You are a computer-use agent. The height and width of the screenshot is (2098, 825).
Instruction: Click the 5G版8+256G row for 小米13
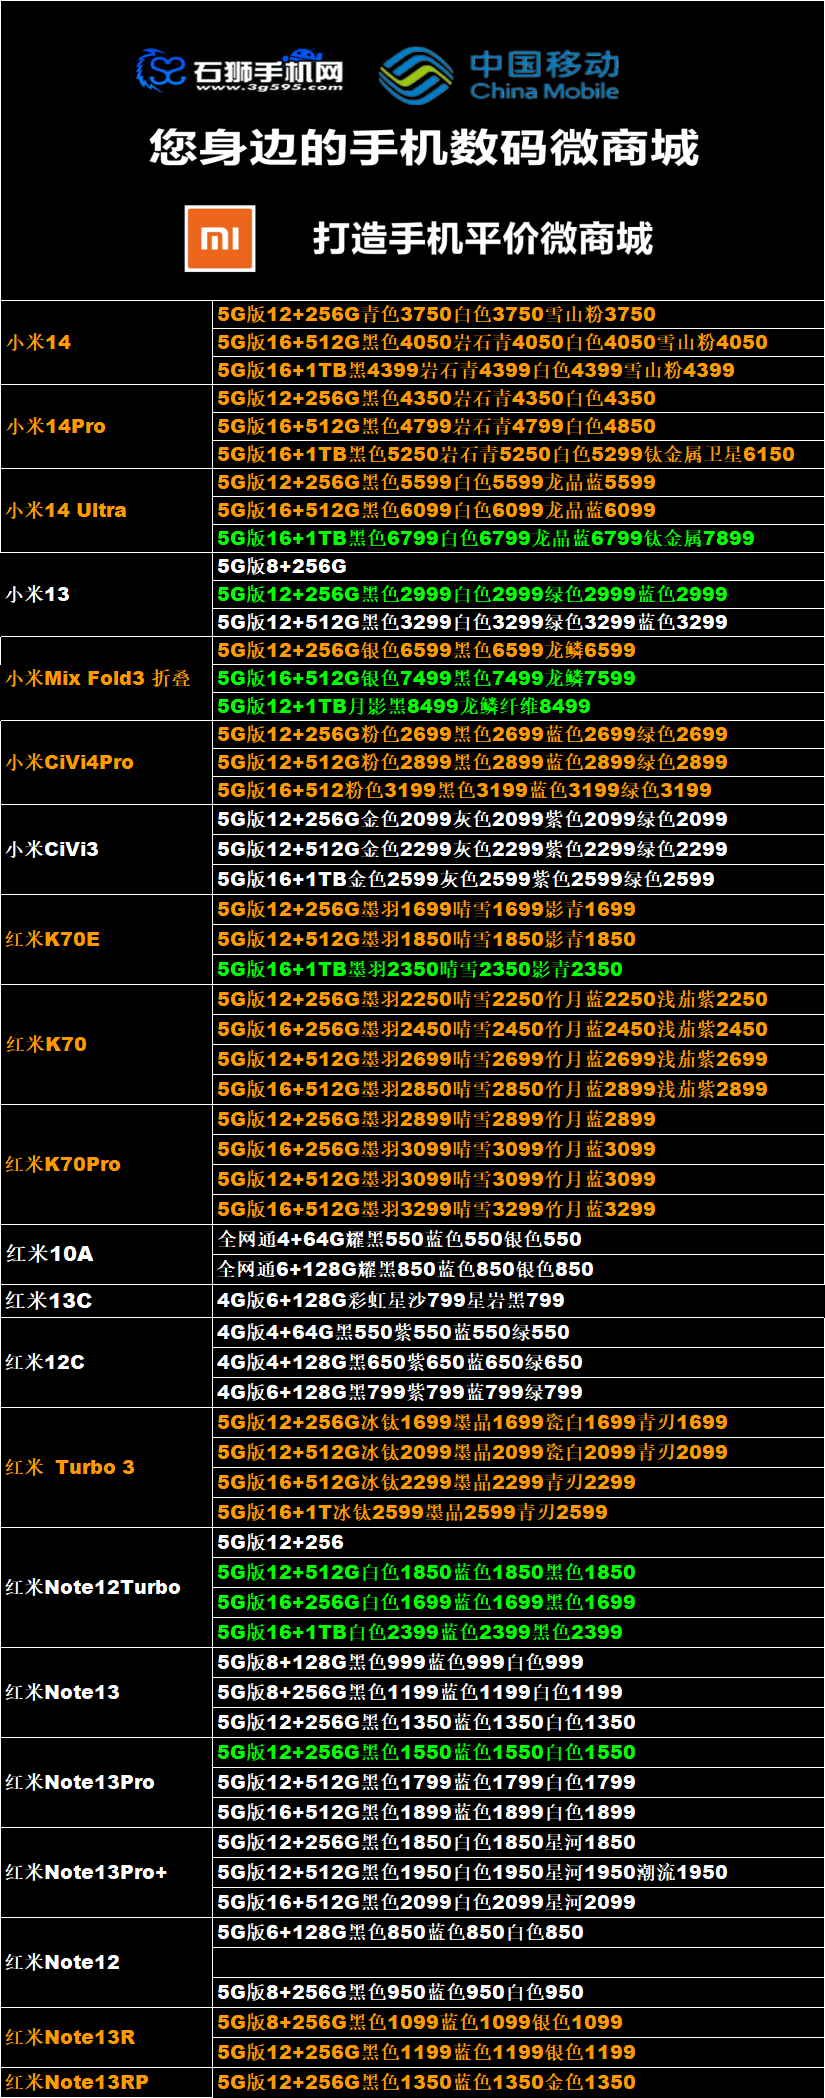coord(518,566)
